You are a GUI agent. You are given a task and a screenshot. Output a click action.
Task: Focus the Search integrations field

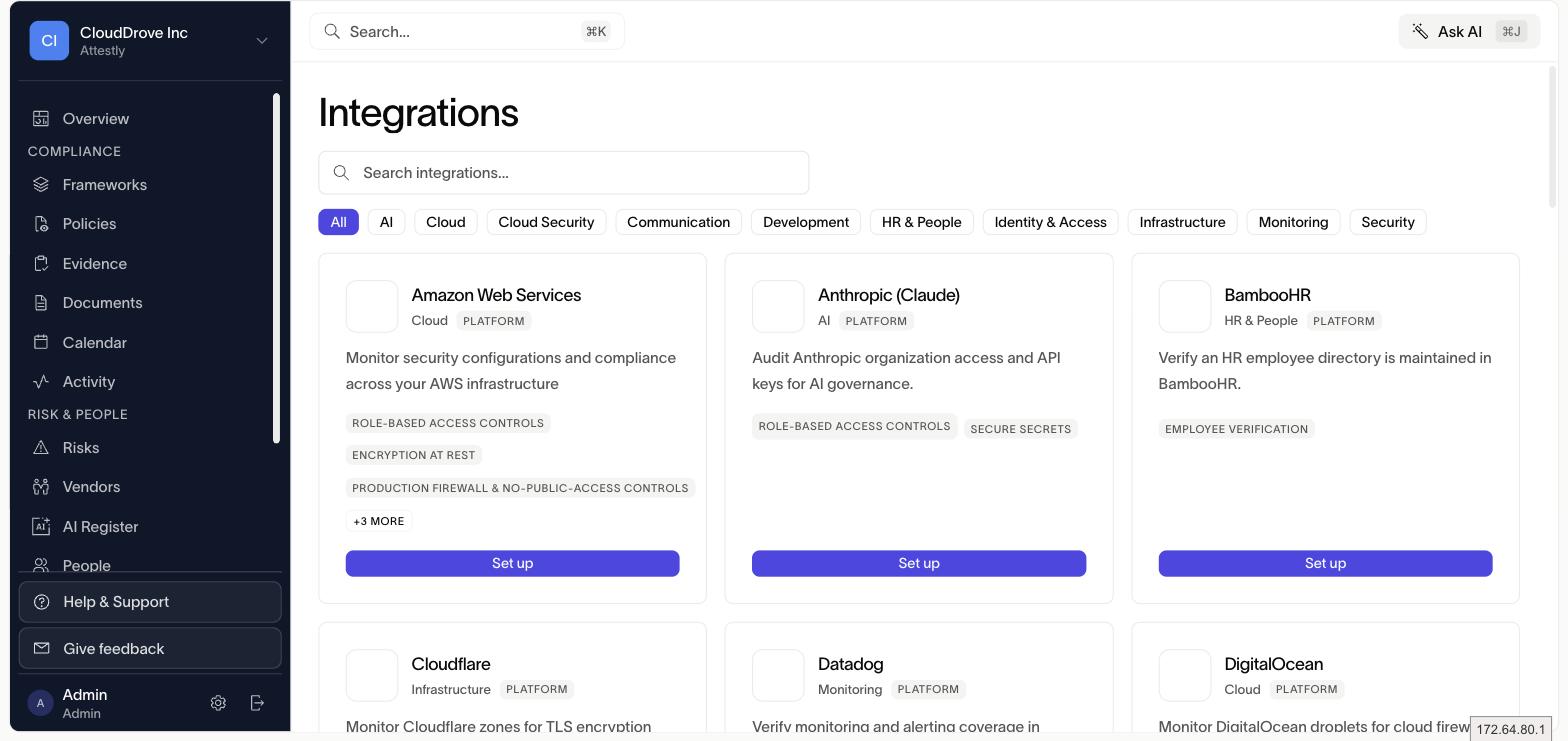click(564, 173)
